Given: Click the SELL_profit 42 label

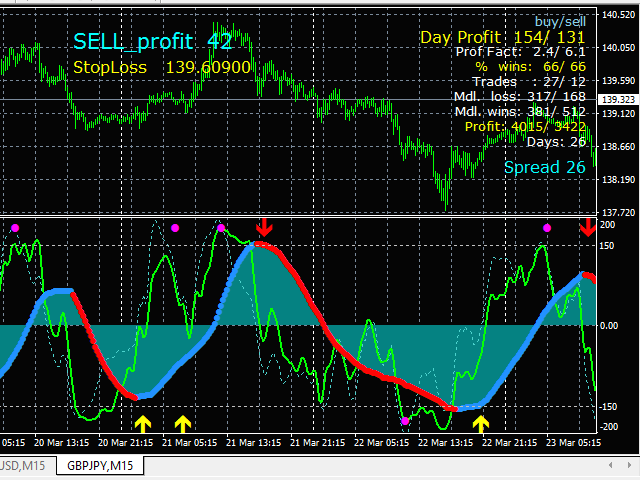Looking at the screenshot, I should [153, 41].
